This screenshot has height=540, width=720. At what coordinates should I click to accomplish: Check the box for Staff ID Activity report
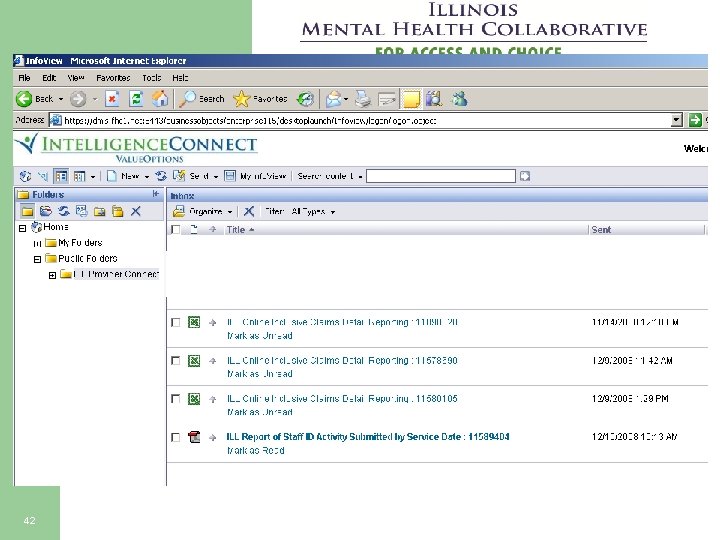175,437
